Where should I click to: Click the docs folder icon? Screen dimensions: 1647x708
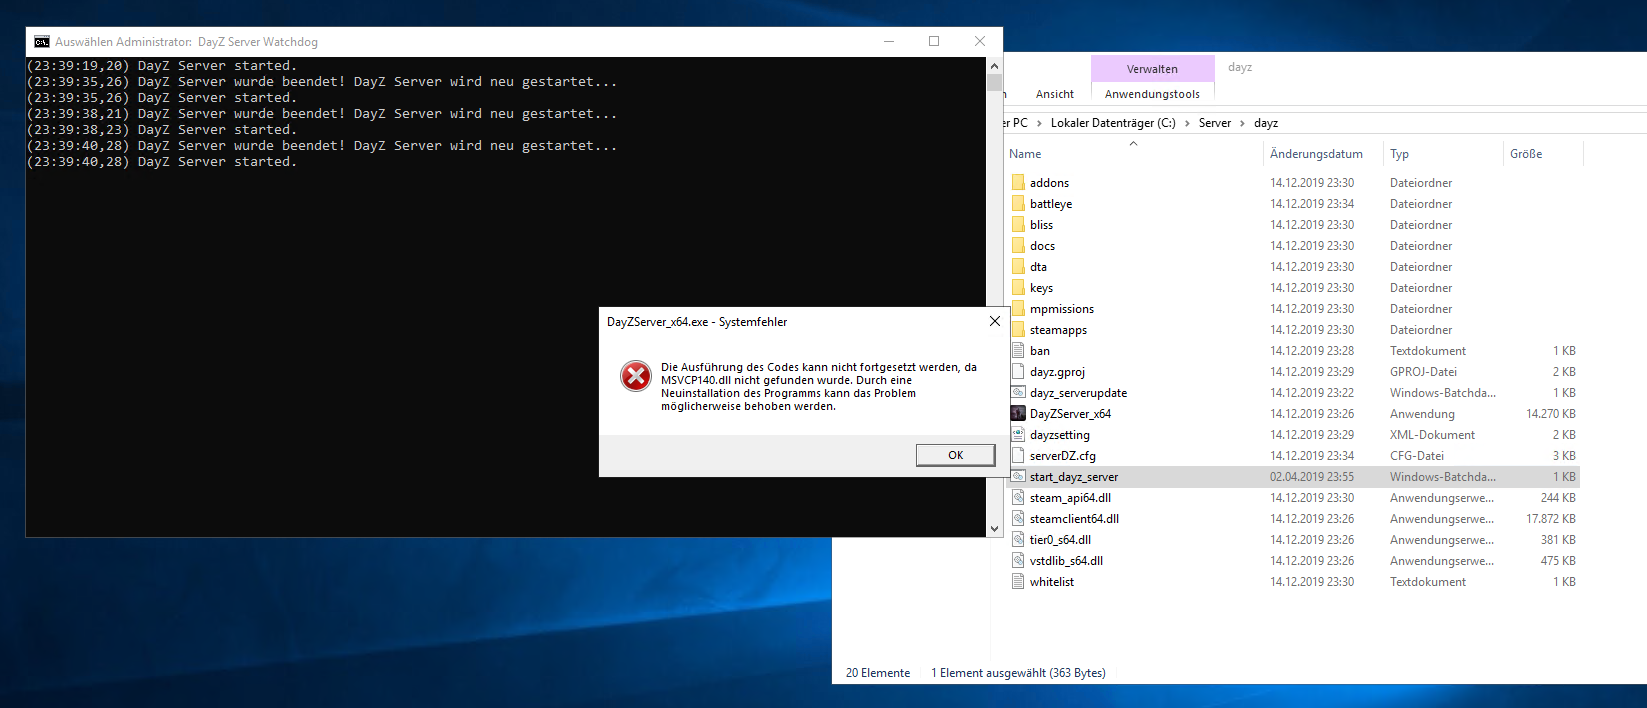pyautogui.click(x=1018, y=245)
